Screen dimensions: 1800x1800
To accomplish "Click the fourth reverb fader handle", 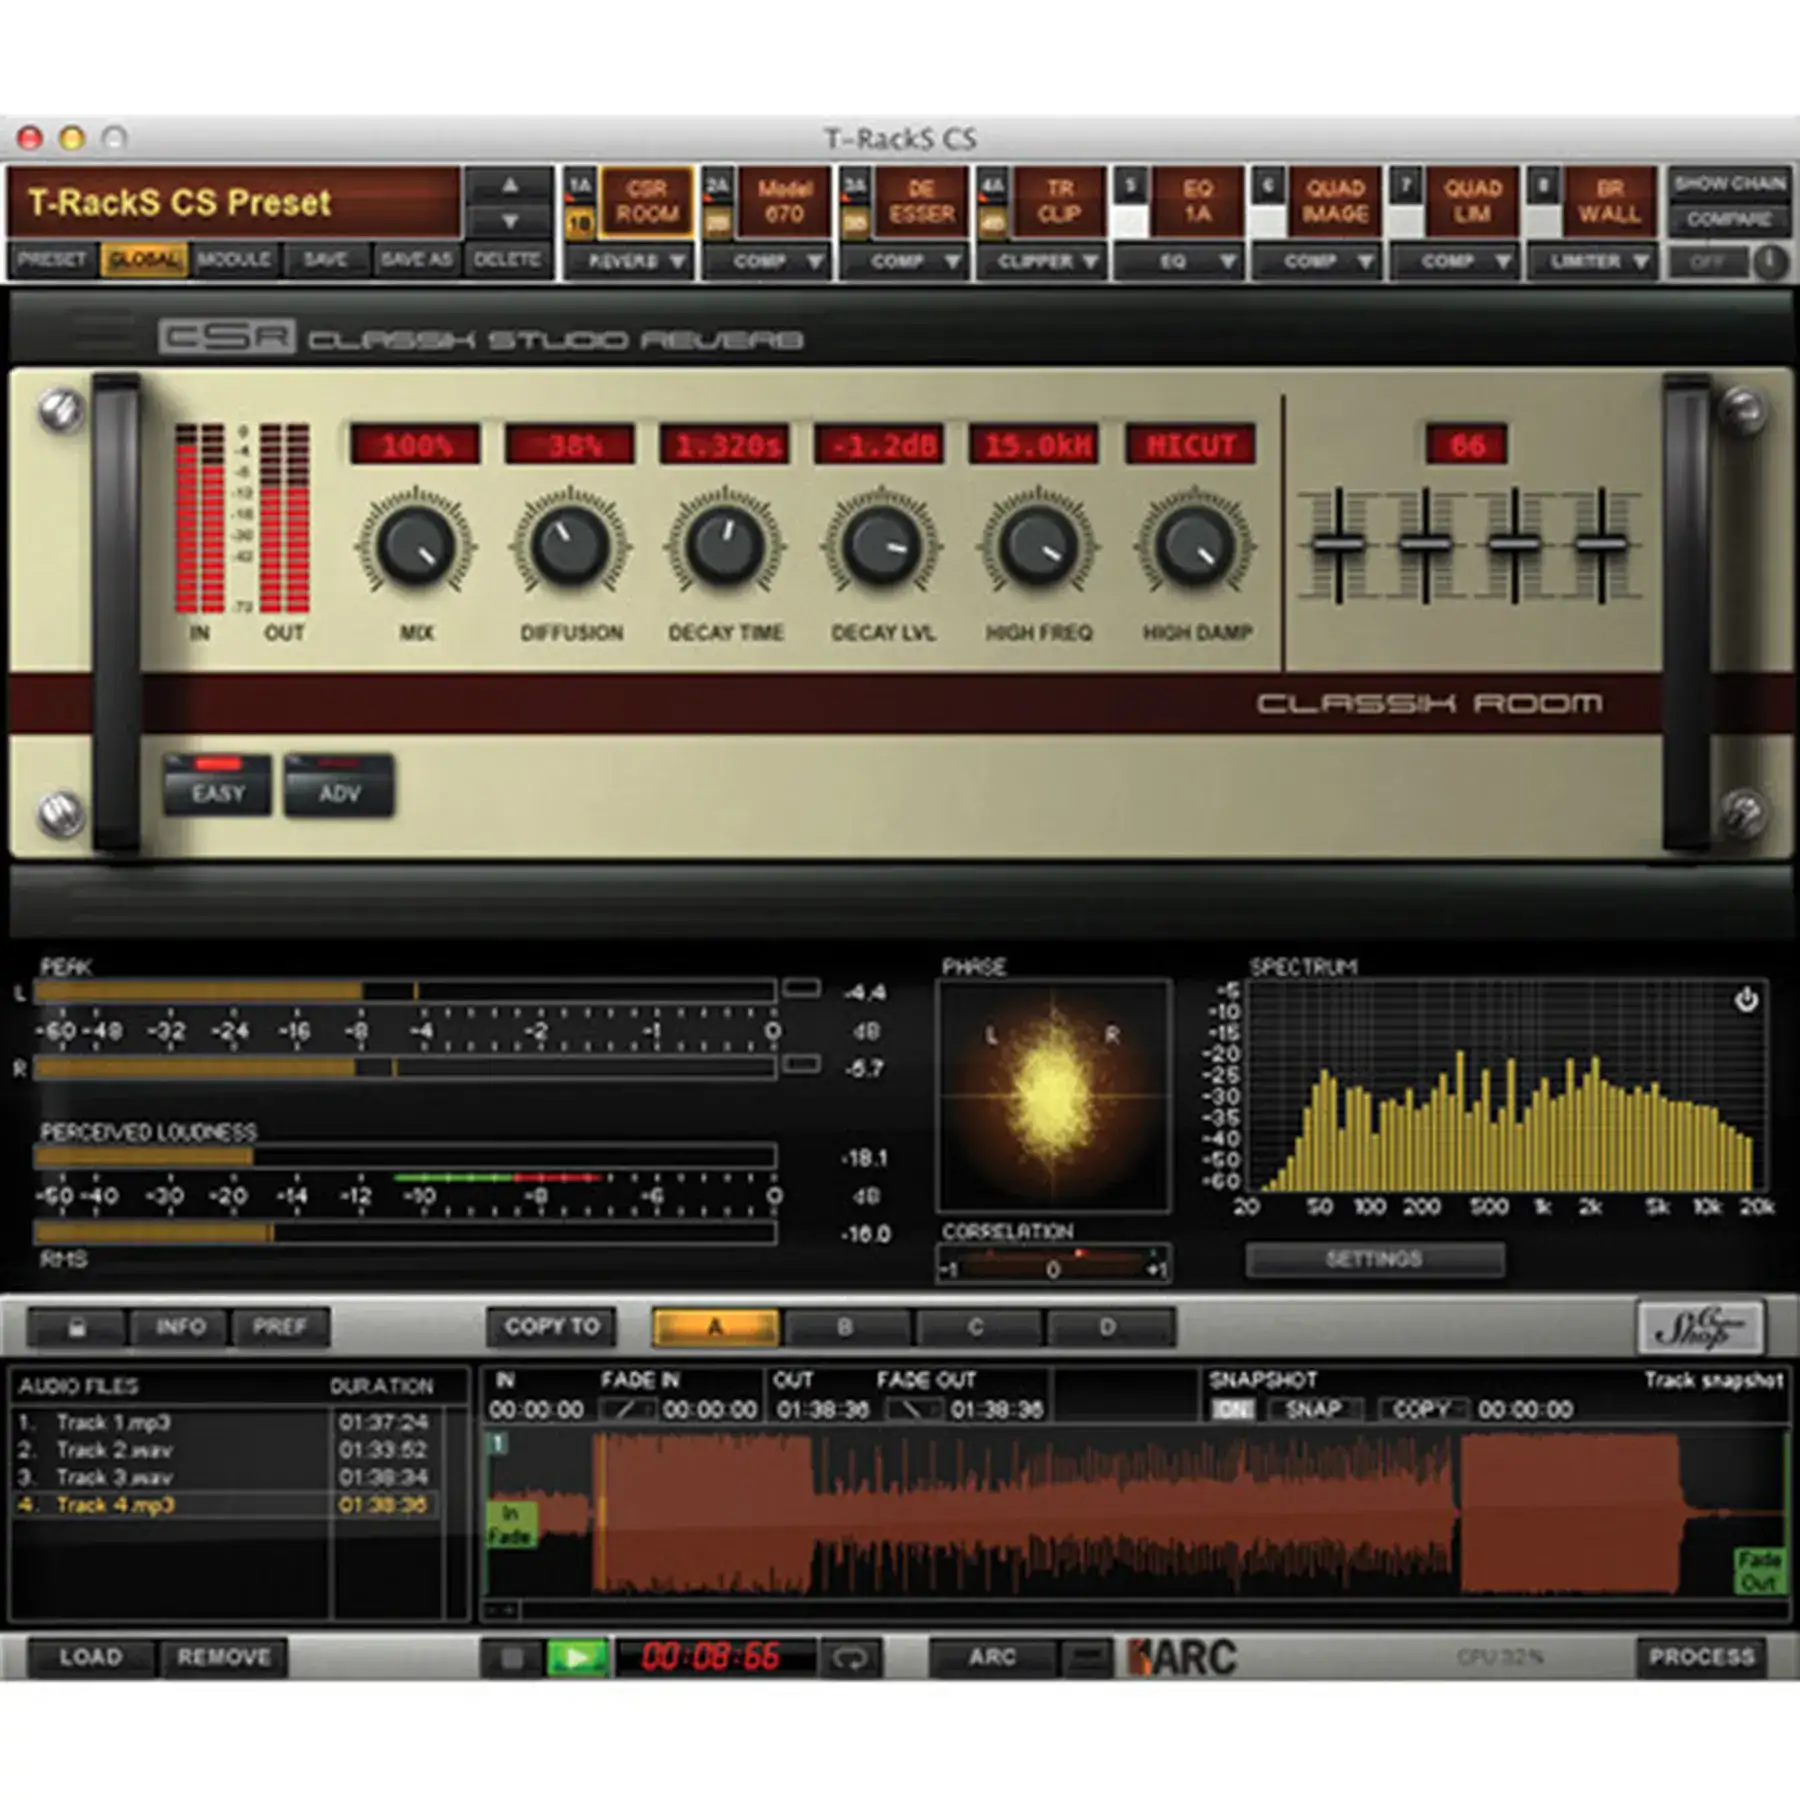I will 1601,544.
